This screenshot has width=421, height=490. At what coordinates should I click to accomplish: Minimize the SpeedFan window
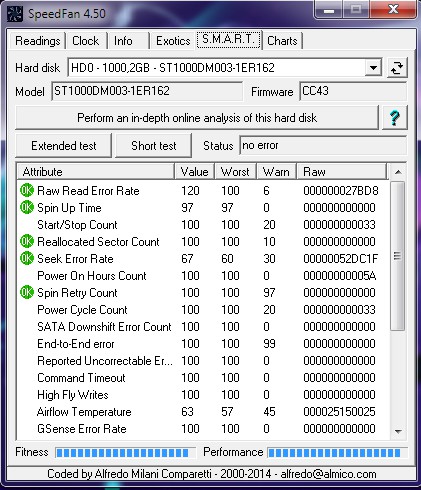(329, 11)
